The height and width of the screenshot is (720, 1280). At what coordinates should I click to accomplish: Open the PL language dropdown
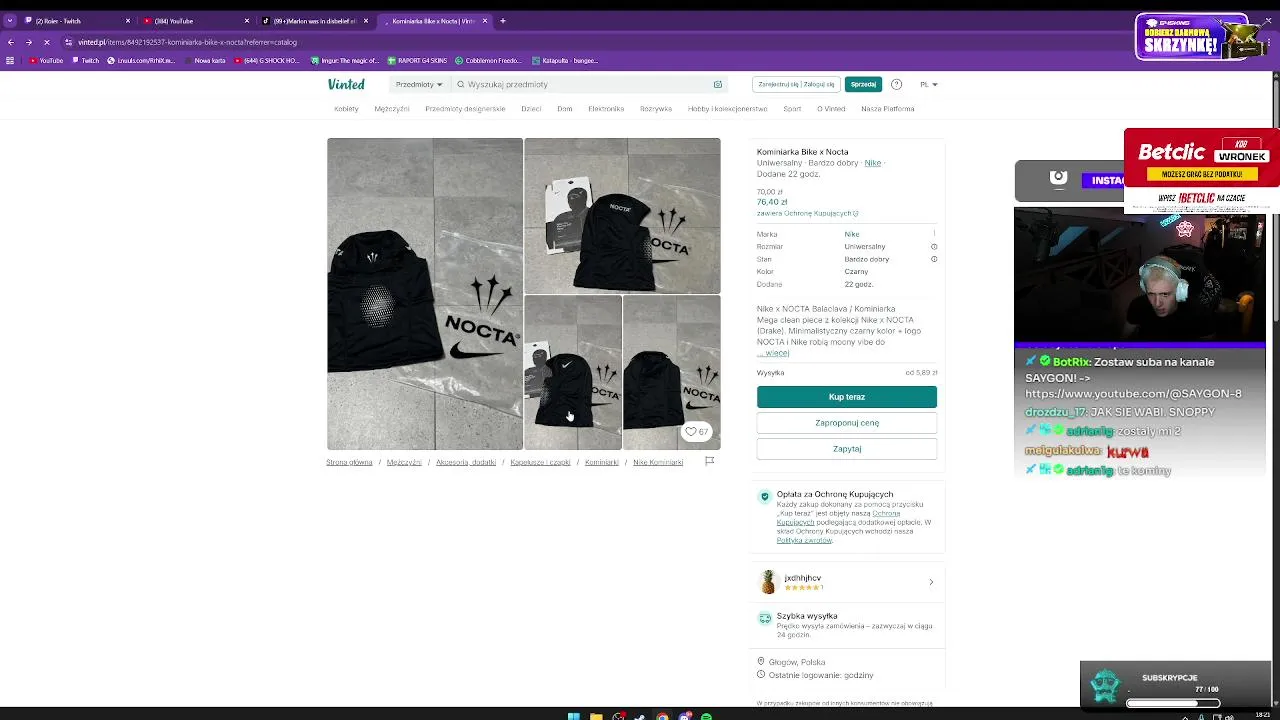click(929, 84)
